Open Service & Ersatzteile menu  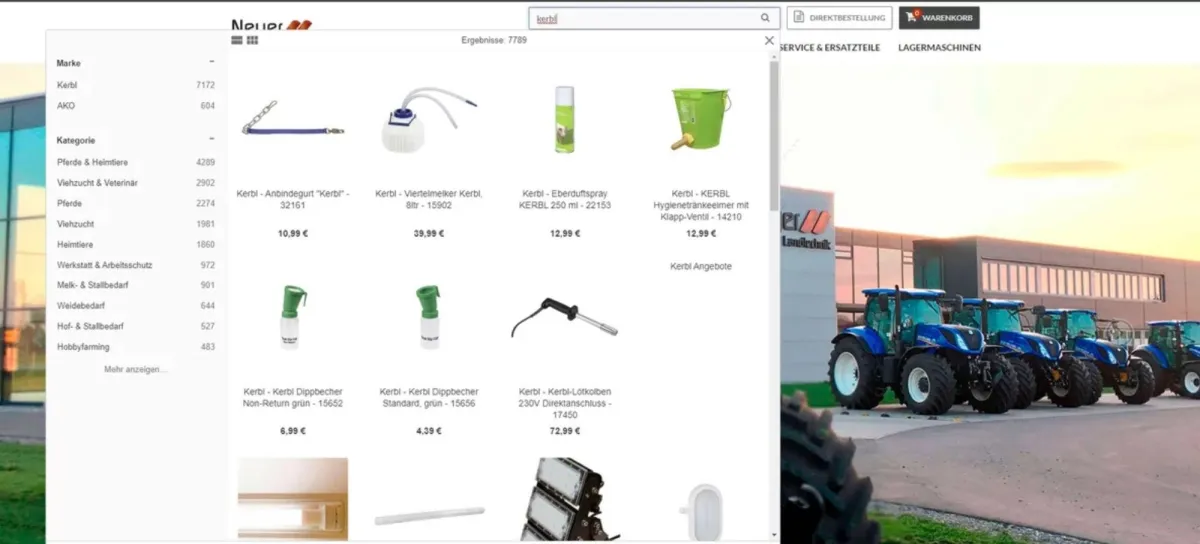pos(829,47)
